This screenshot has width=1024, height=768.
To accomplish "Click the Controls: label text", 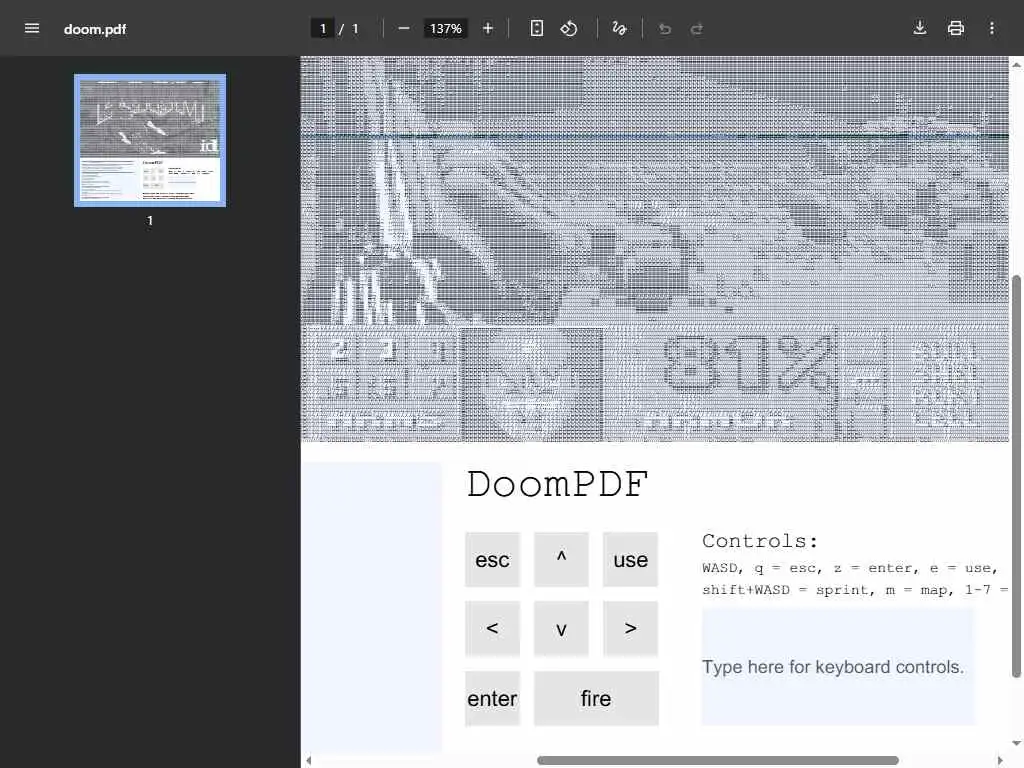I will tap(760, 541).
